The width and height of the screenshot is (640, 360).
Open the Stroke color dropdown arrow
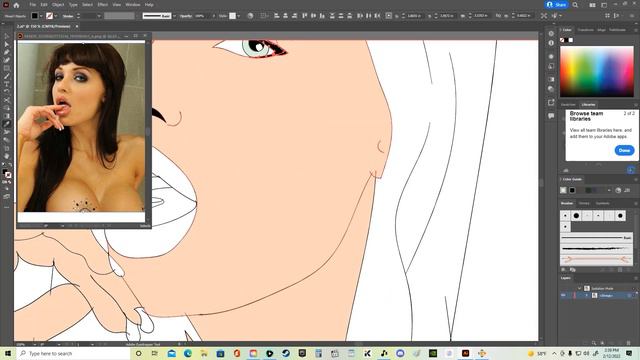[56, 16]
